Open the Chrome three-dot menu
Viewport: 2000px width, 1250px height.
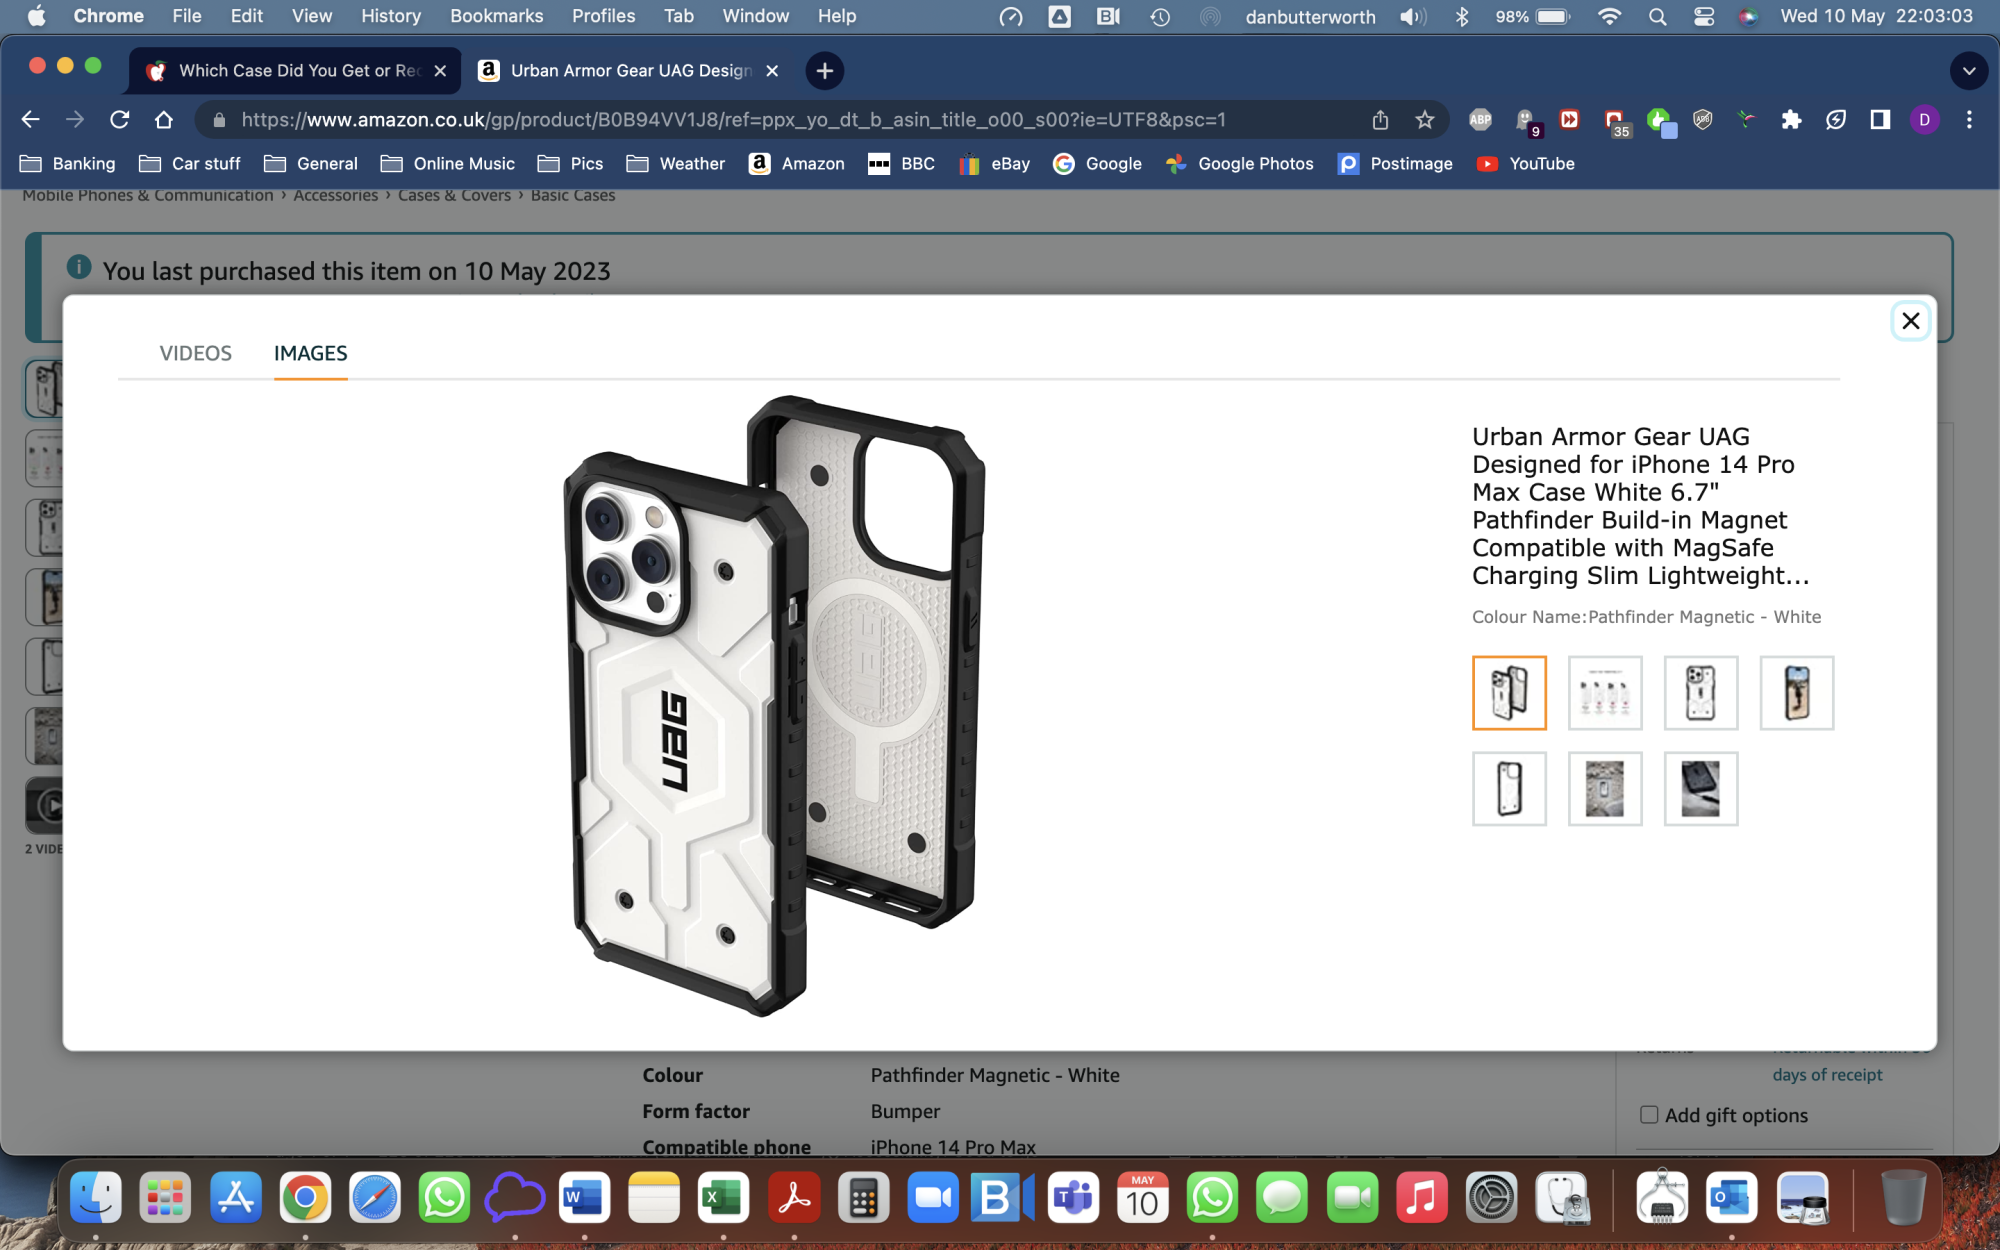point(1969,120)
